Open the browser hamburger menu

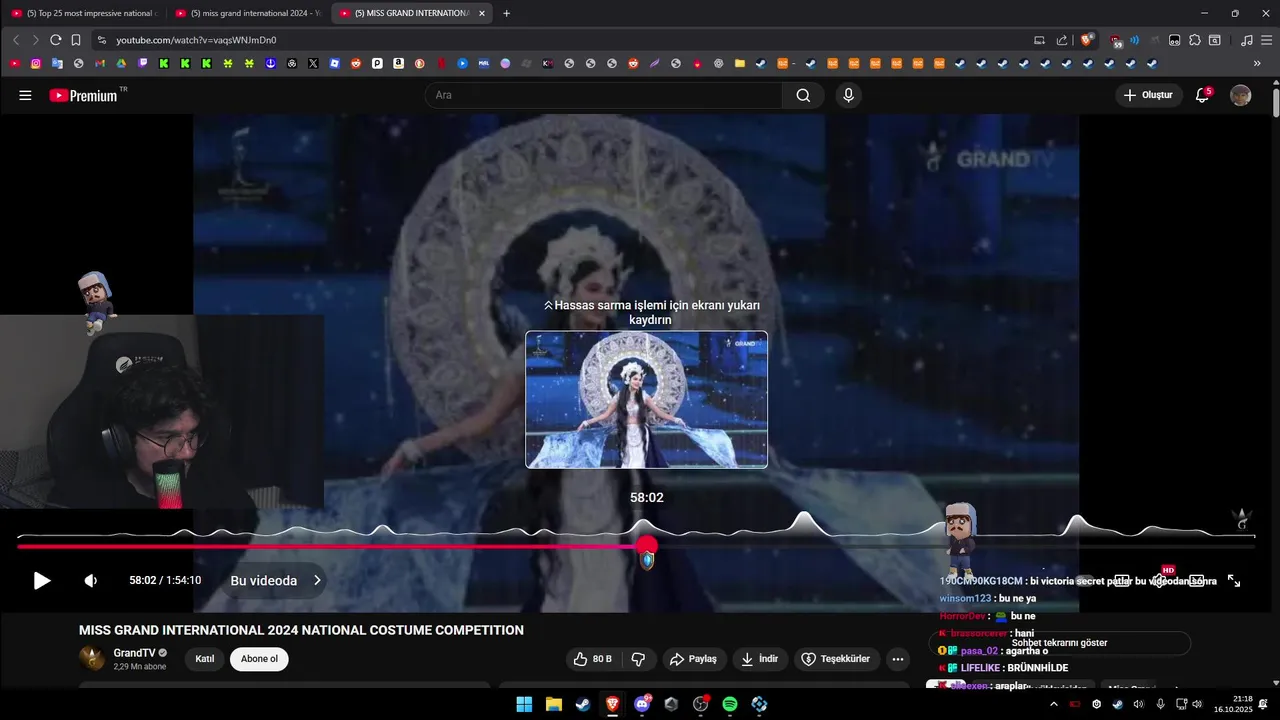click(x=1266, y=40)
